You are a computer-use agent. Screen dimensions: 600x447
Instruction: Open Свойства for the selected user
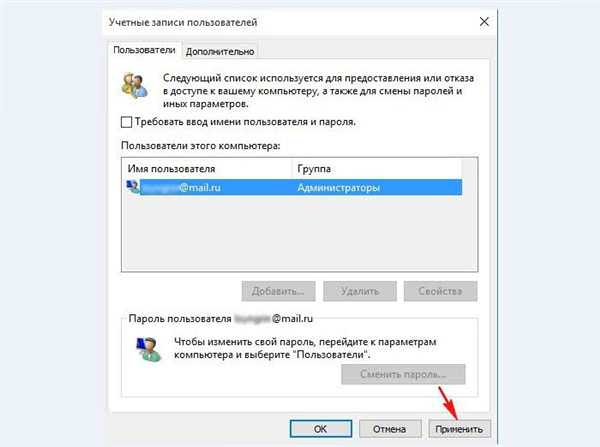click(x=440, y=291)
